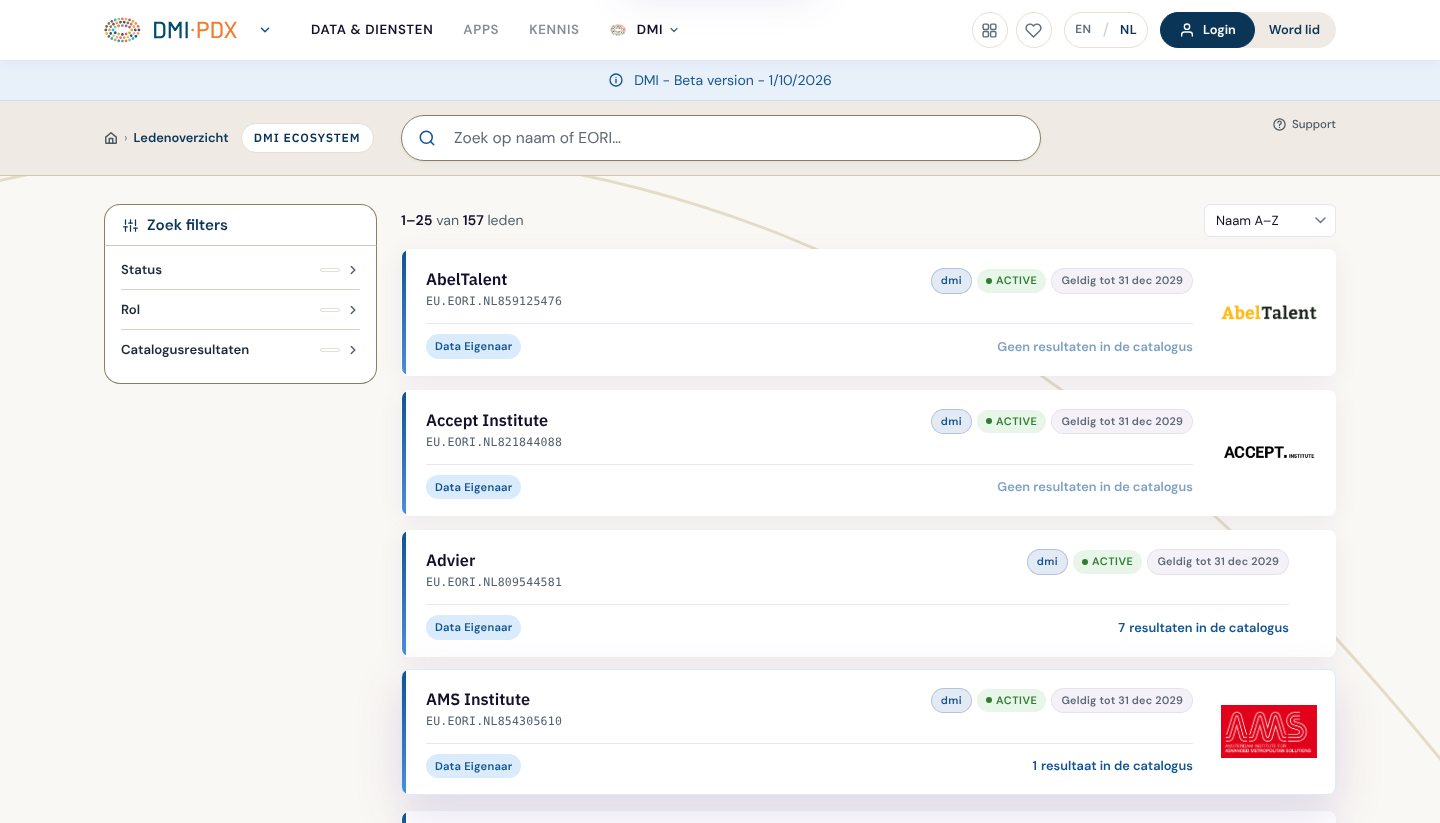
Task: Expand the Catalogusresultaten filter
Action: [240, 350]
